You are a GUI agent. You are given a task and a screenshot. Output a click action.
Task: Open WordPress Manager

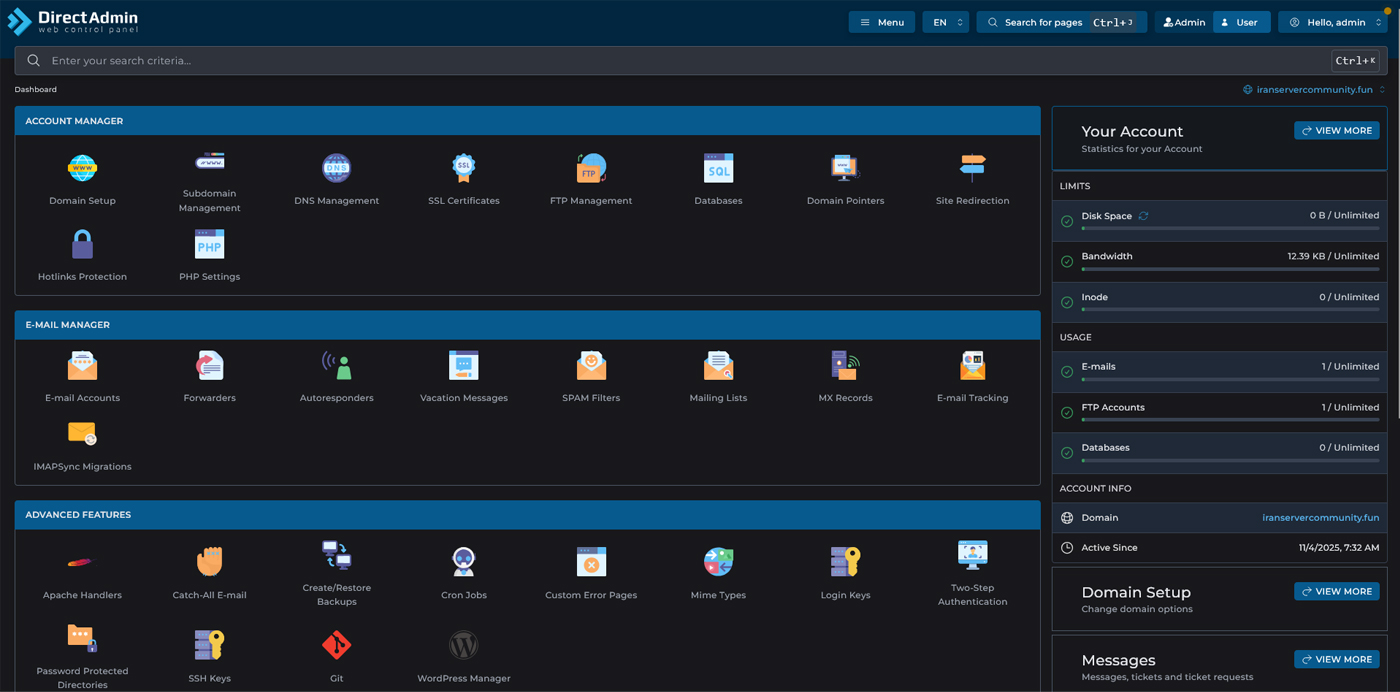pyautogui.click(x=463, y=646)
